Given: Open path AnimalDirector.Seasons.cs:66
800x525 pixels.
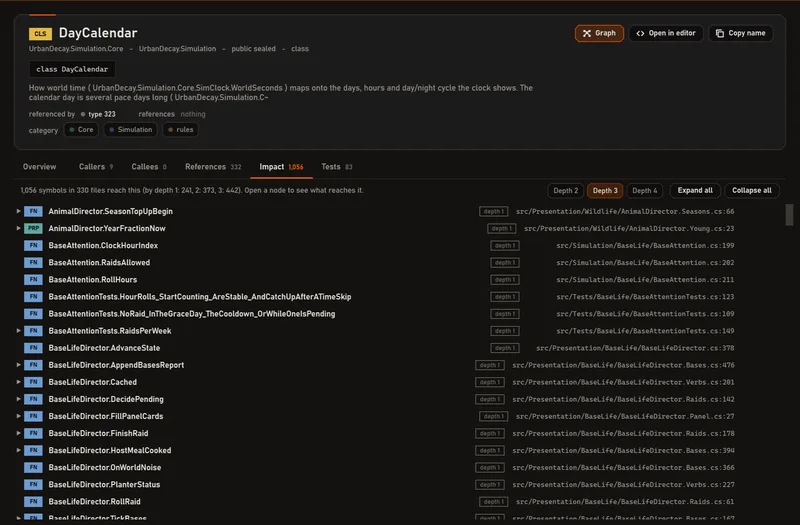Looking at the screenshot, I should 625,211.
